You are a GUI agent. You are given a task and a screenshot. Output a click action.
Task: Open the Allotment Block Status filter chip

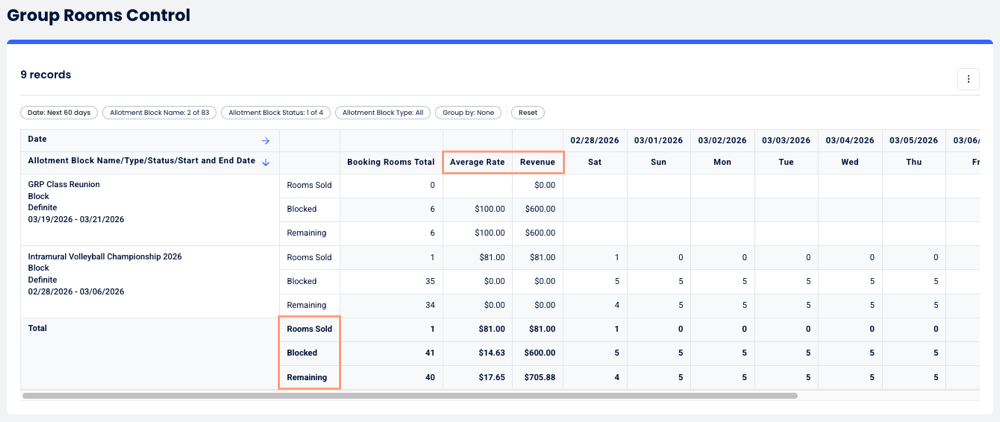click(x=275, y=113)
